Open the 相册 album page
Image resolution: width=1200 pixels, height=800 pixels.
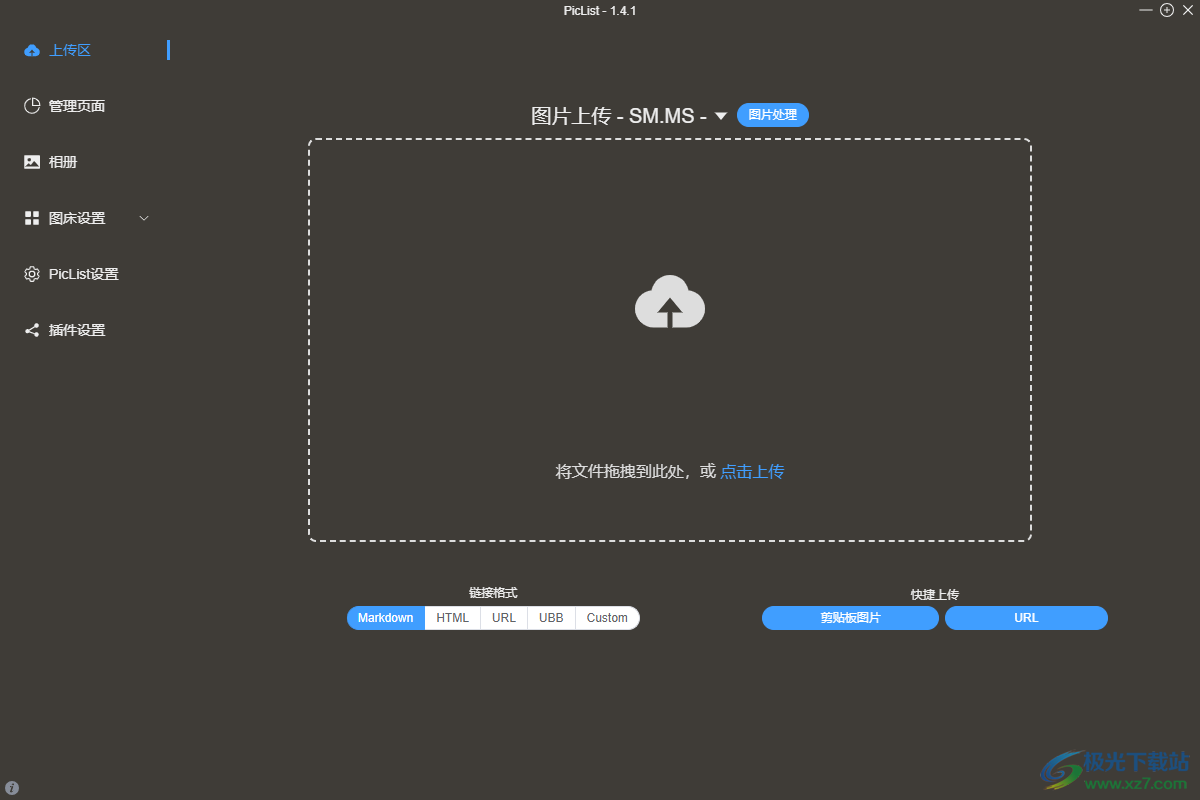tap(63, 162)
